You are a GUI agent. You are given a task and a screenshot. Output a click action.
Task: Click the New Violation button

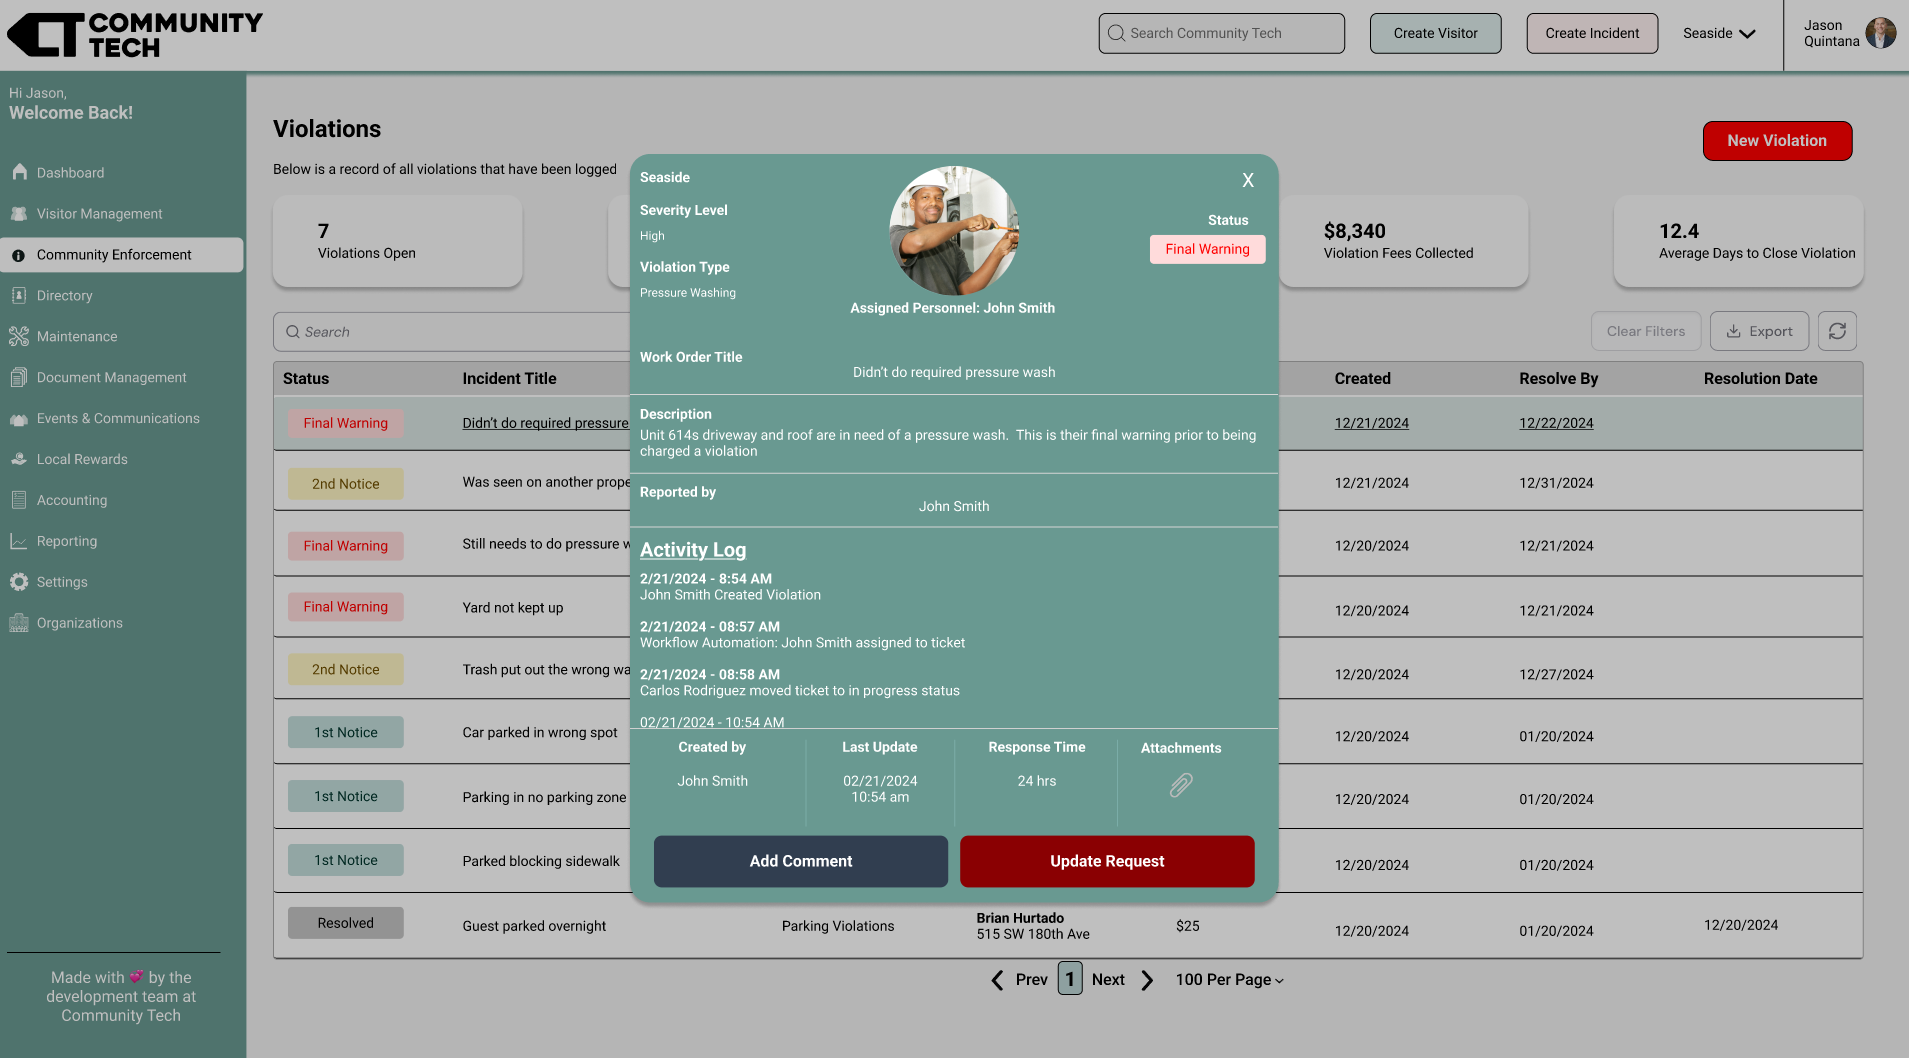click(1777, 141)
